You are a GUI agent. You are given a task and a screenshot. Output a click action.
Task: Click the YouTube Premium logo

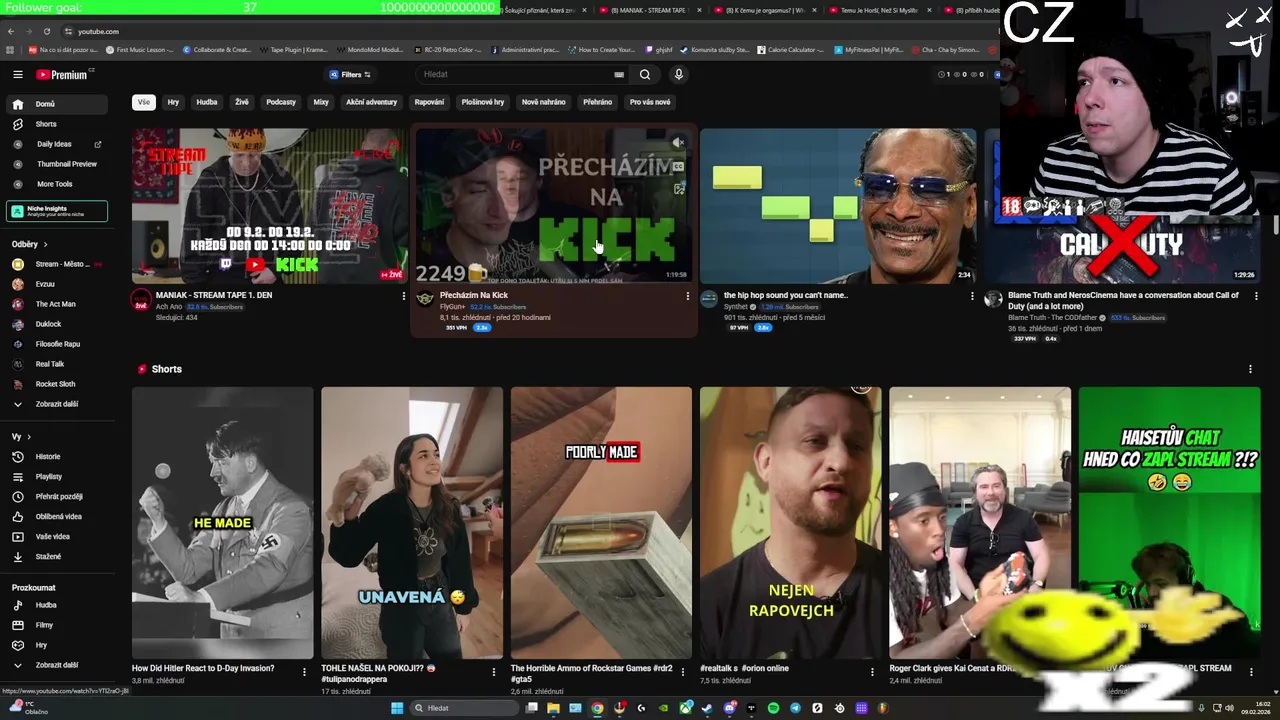tap(62, 75)
